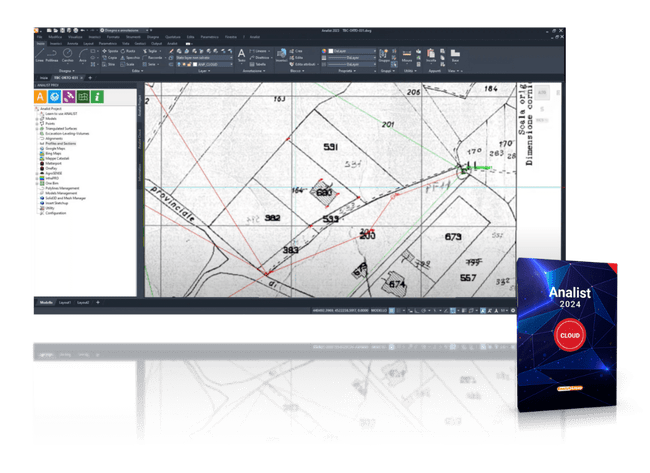Viewport: 650px width, 473px height.
Task: Select the Cerchio circle tool
Action: [68, 55]
